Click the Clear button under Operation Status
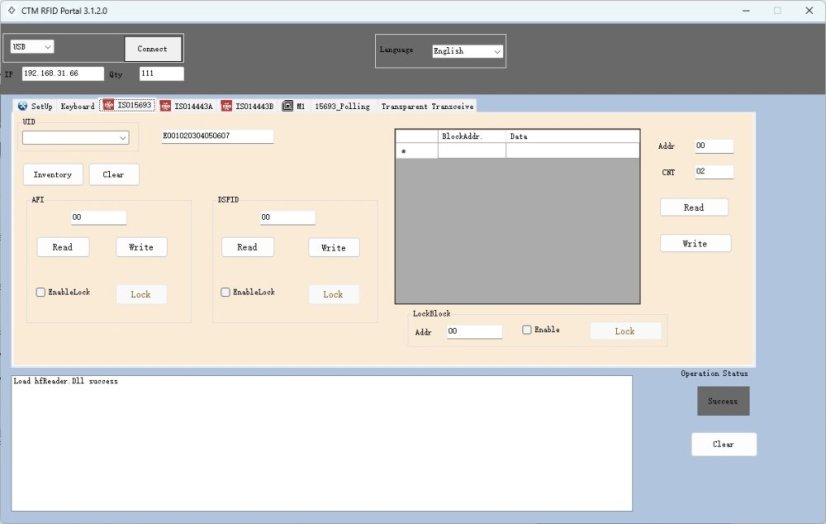Viewport: 826px width, 524px height. pos(723,445)
